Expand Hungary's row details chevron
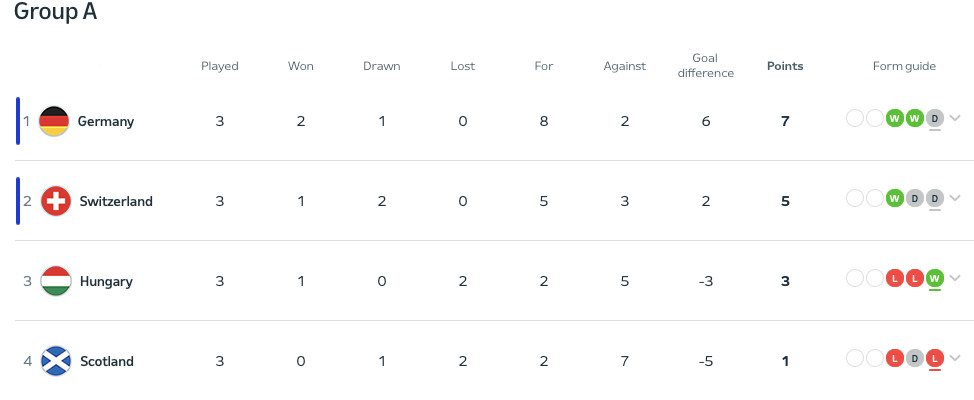The width and height of the screenshot is (974, 400). (x=955, y=279)
